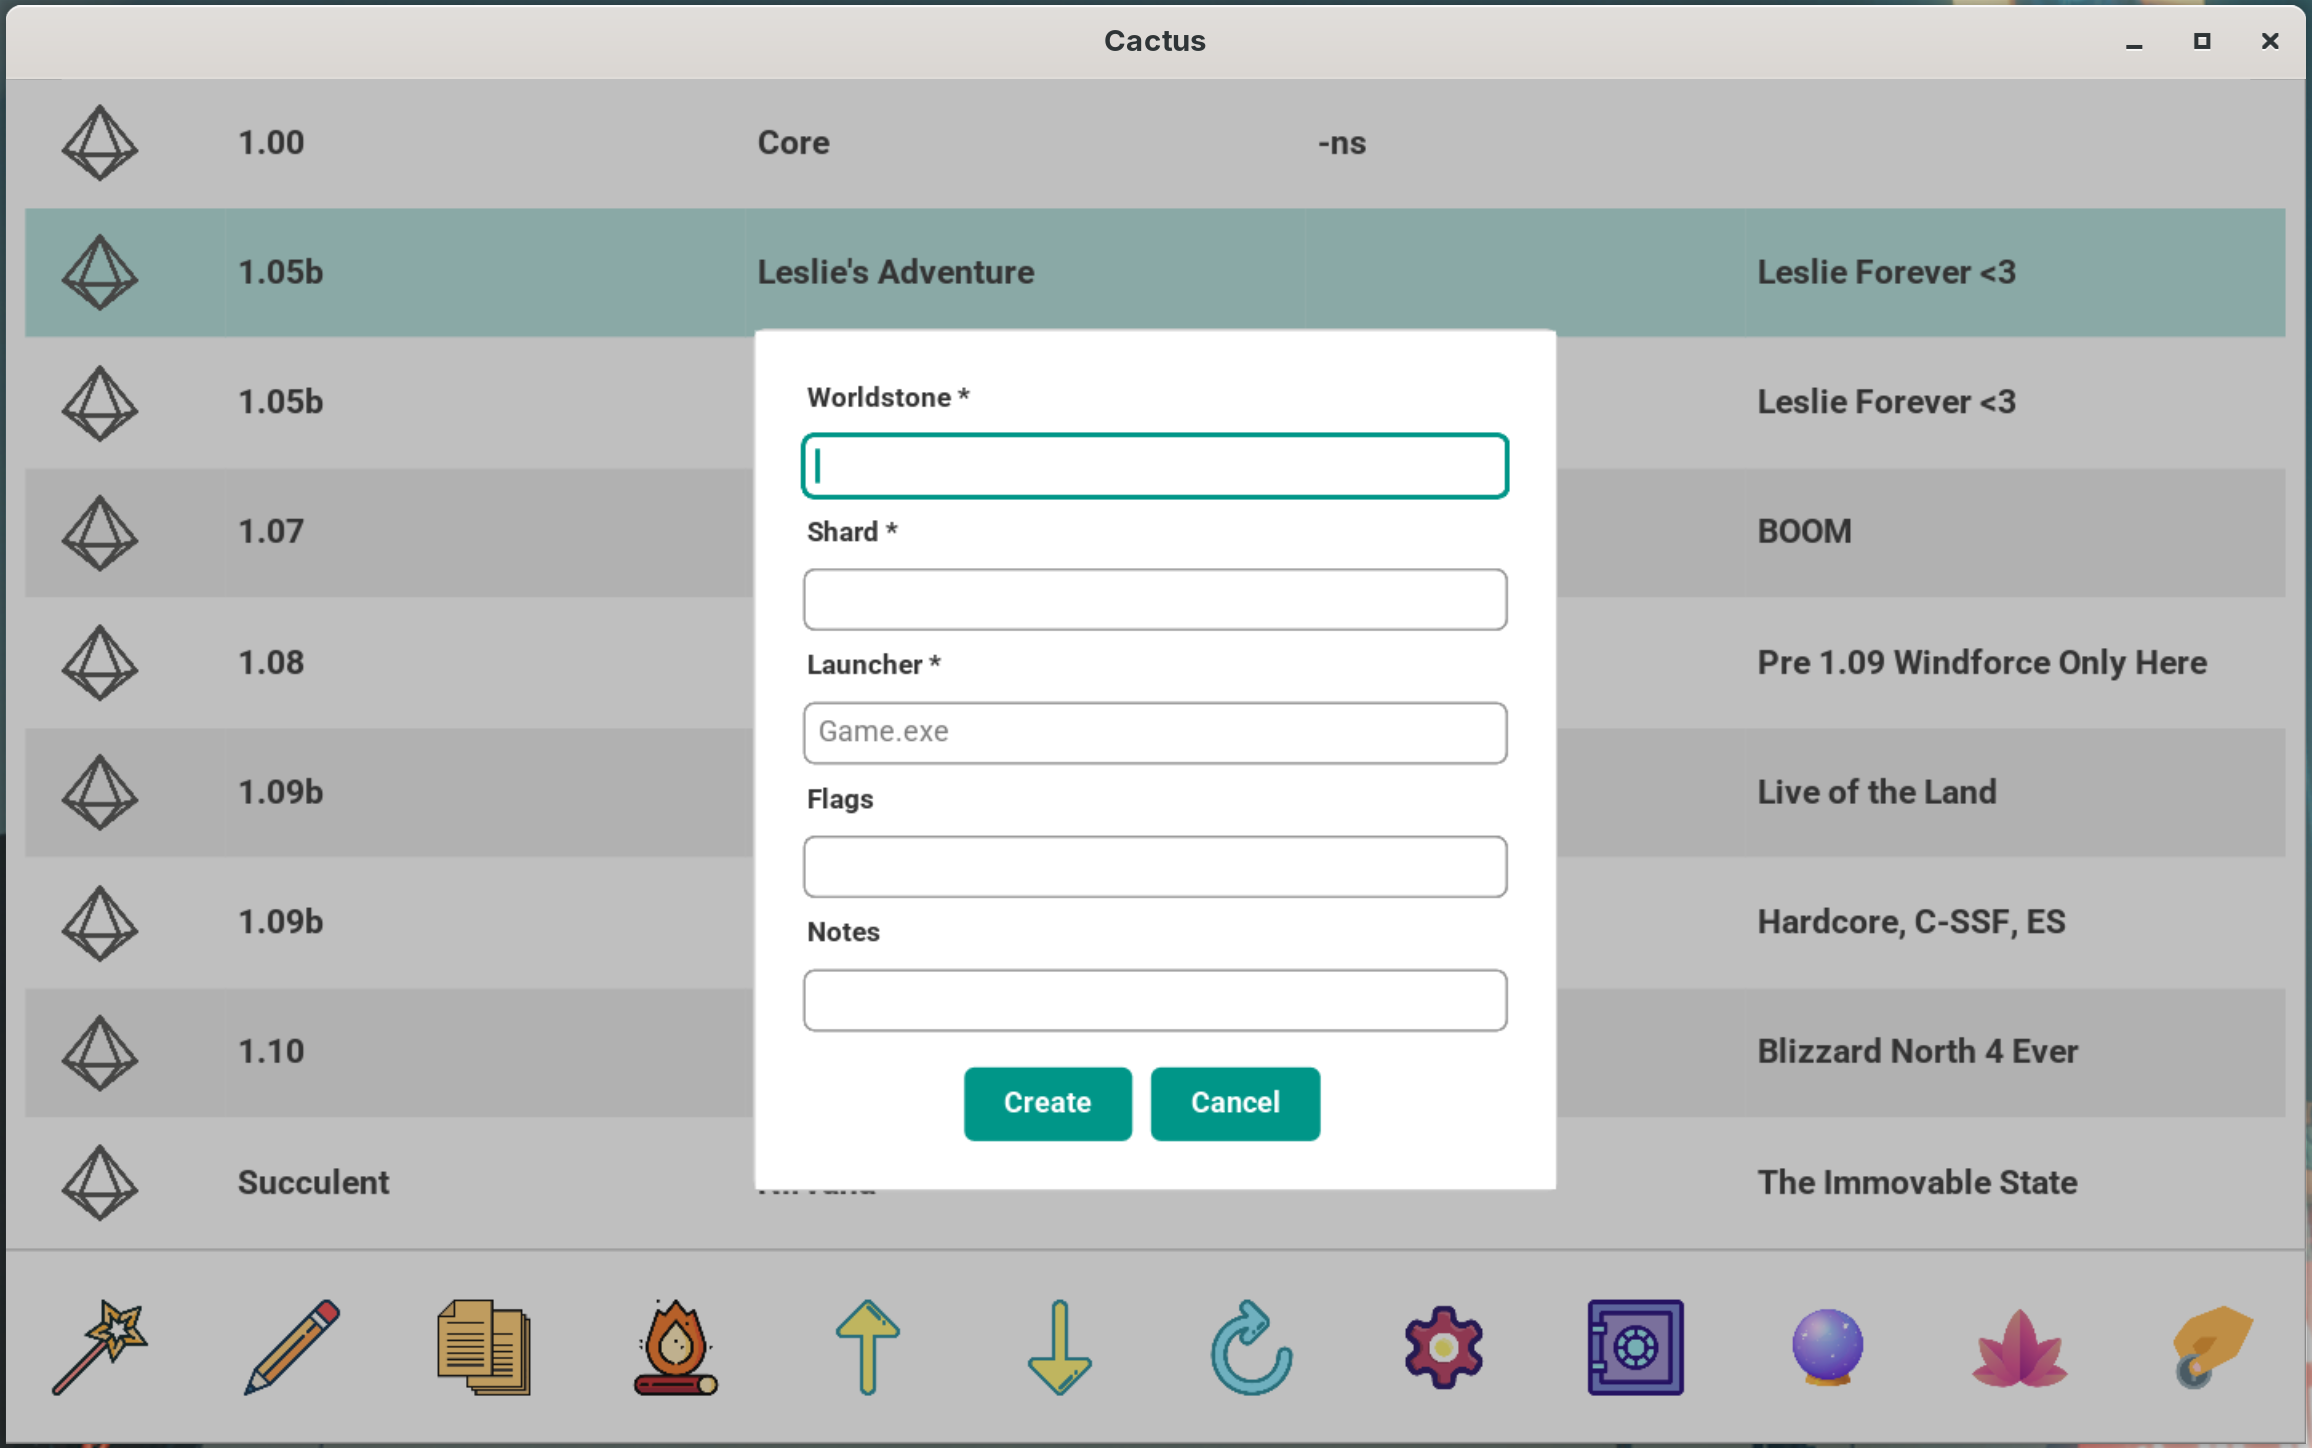
Task: Select the 1.00 Core row
Action: click(1155, 143)
